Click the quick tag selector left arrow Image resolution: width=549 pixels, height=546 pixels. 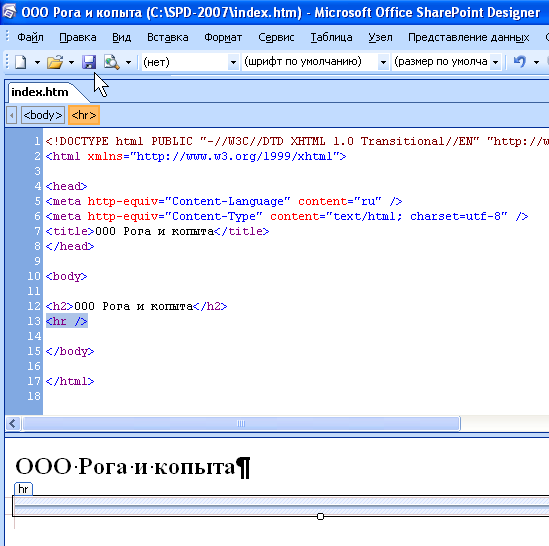[x=12, y=115]
